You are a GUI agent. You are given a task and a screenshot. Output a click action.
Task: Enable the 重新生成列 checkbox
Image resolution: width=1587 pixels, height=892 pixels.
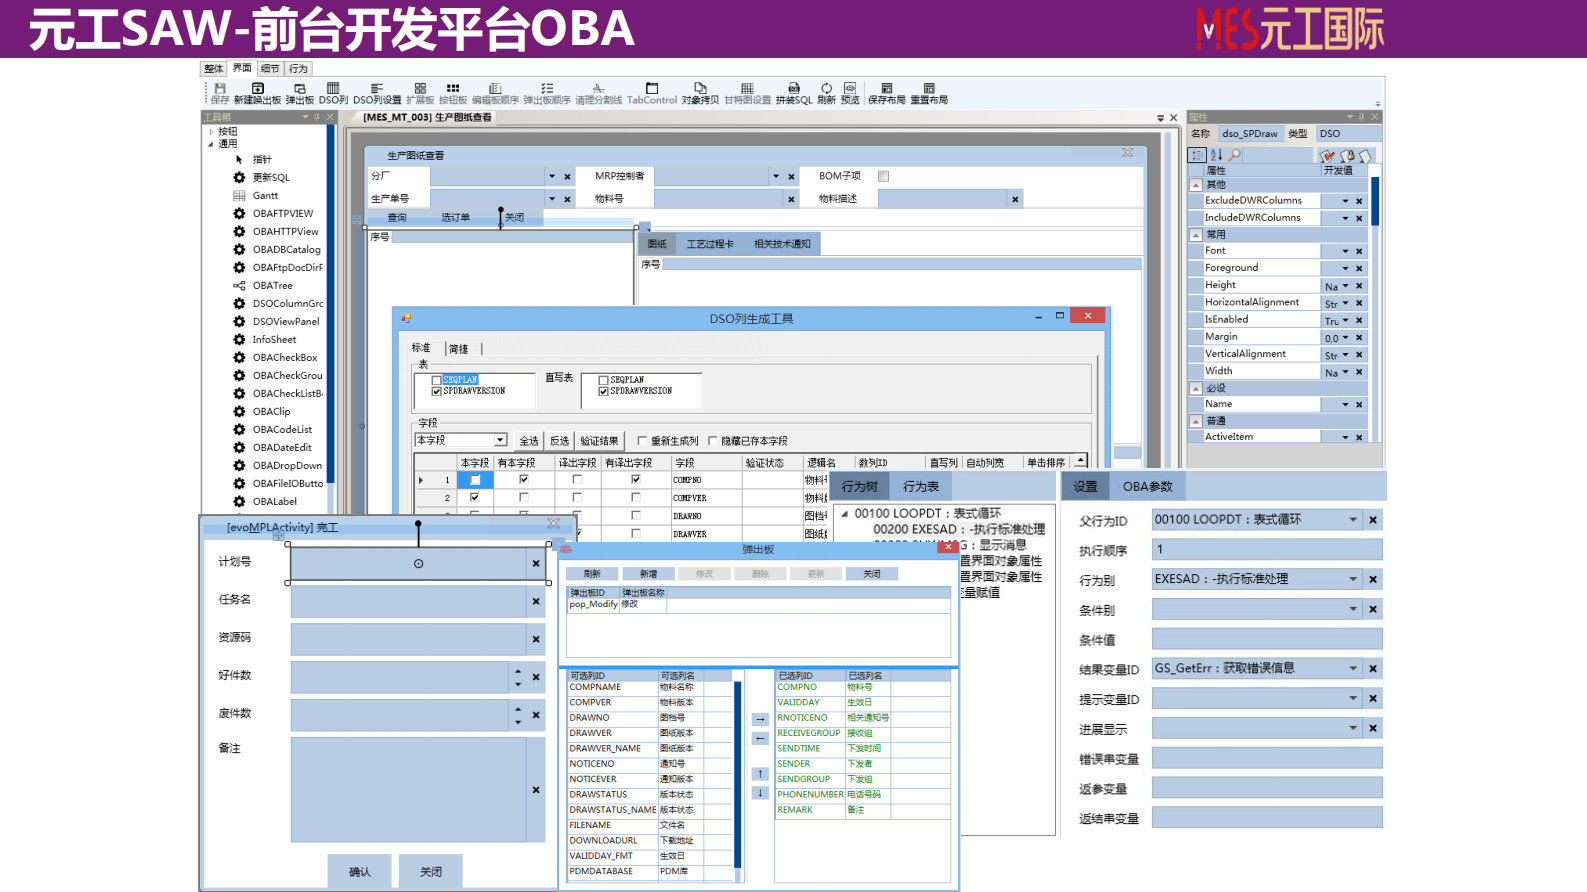point(642,440)
